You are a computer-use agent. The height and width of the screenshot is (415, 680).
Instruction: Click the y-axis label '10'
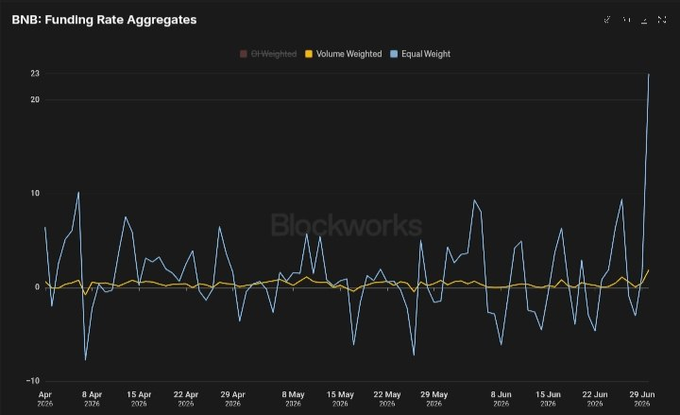click(35, 193)
